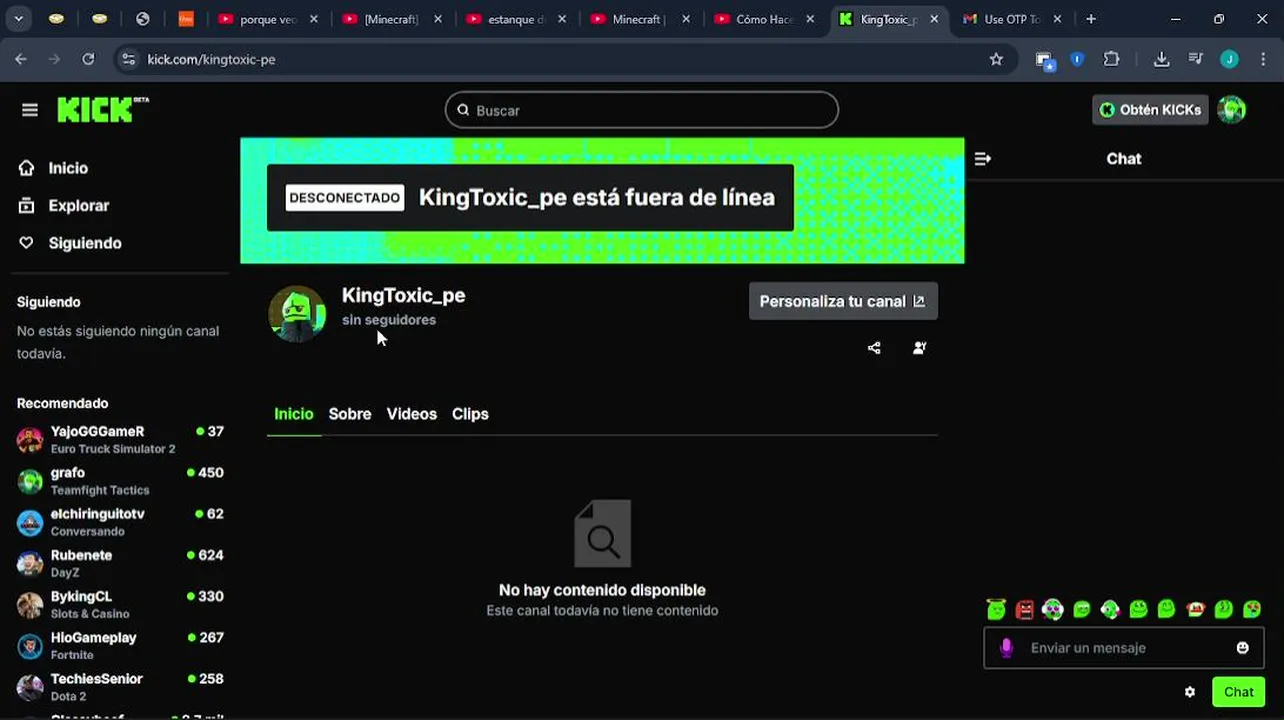The width and height of the screenshot is (1284, 720).
Task: Open the Kick hamburger sidebar menu
Action: pos(30,110)
